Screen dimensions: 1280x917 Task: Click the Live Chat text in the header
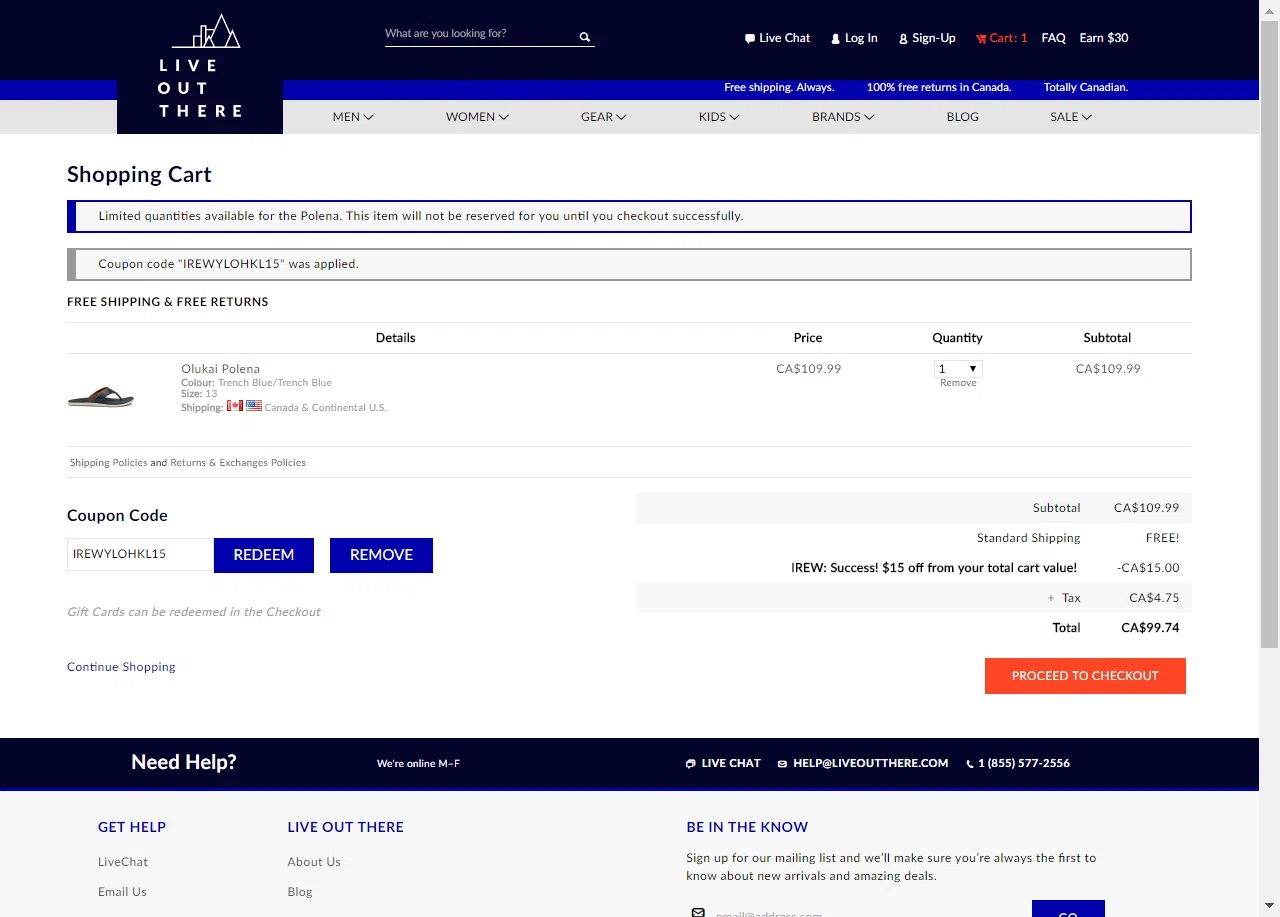pyautogui.click(x=784, y=38)
